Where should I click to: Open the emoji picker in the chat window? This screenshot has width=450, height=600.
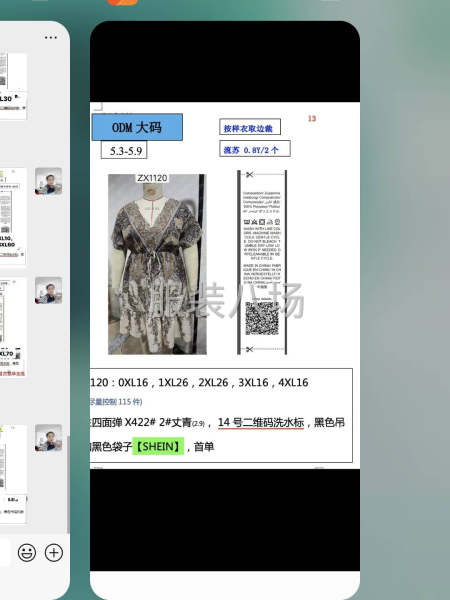pos(27,553)
